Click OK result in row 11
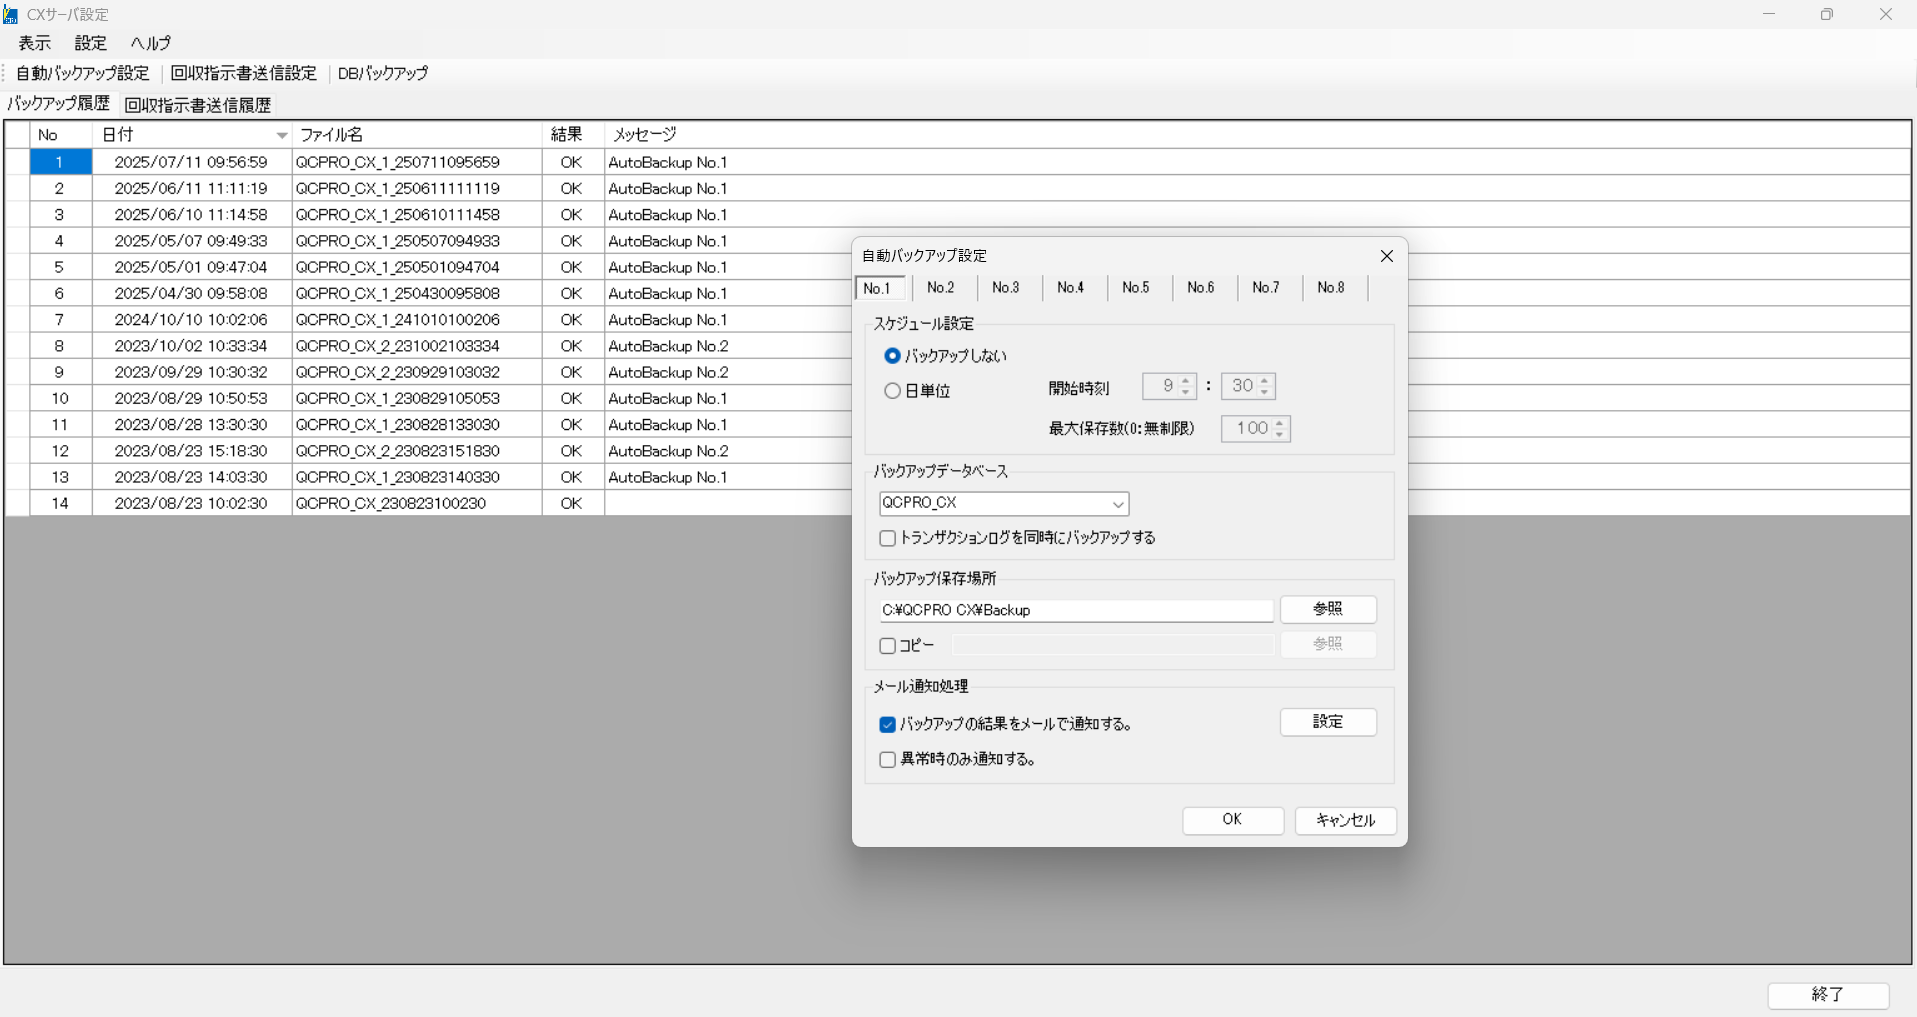Image resolution: width=1917 pixels, height=1017 pixels. (x=571, y=425)
